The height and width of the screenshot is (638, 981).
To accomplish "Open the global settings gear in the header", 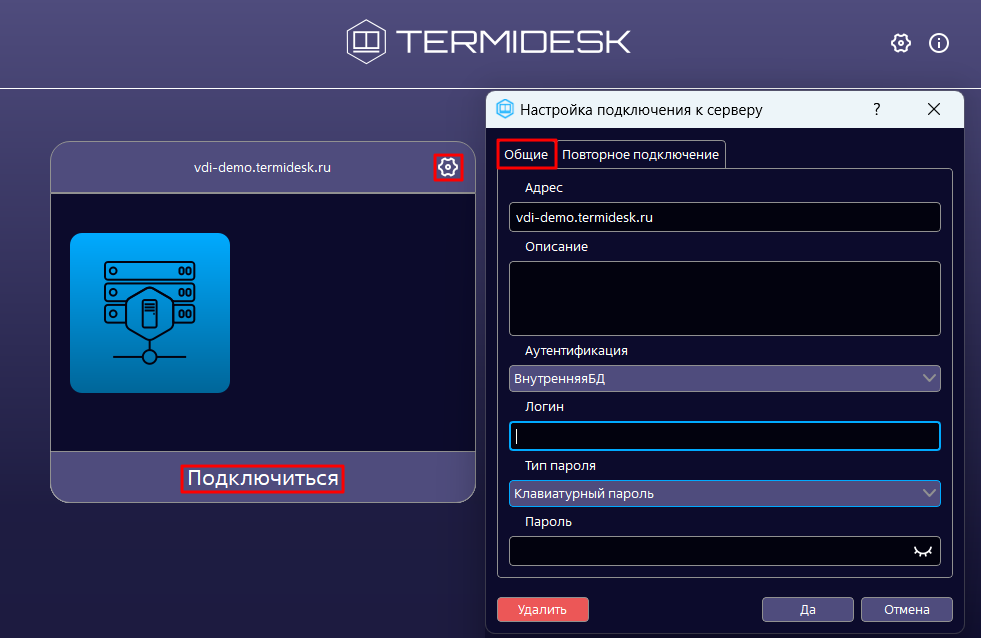I will pyautogui.click(x=900, y=43).
